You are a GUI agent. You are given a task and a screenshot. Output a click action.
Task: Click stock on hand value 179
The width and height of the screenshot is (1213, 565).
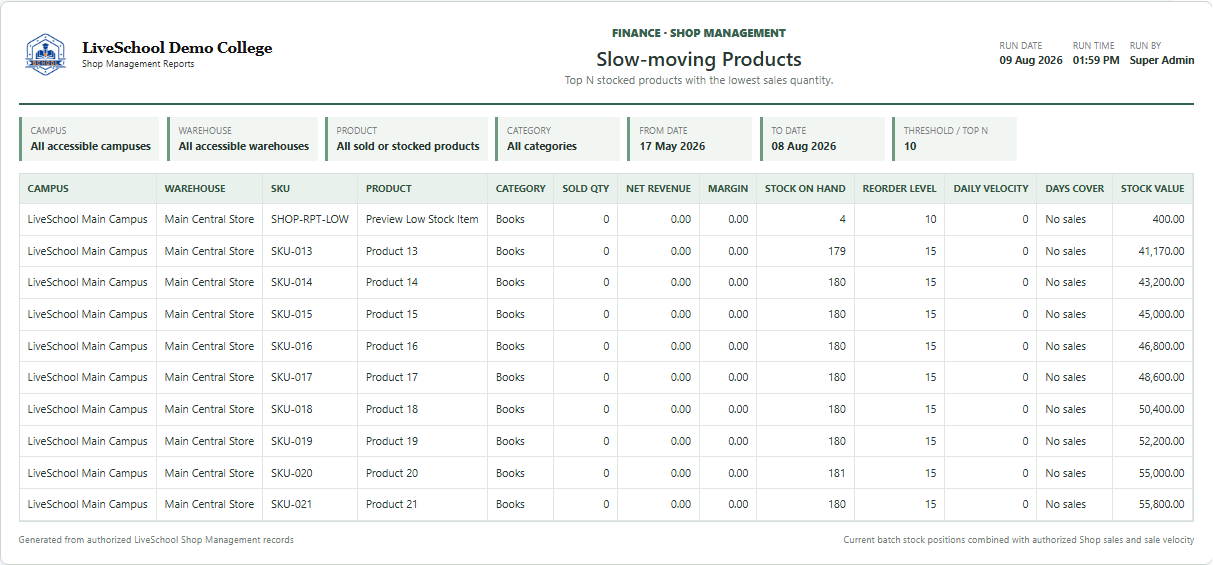tap(837, 251)
